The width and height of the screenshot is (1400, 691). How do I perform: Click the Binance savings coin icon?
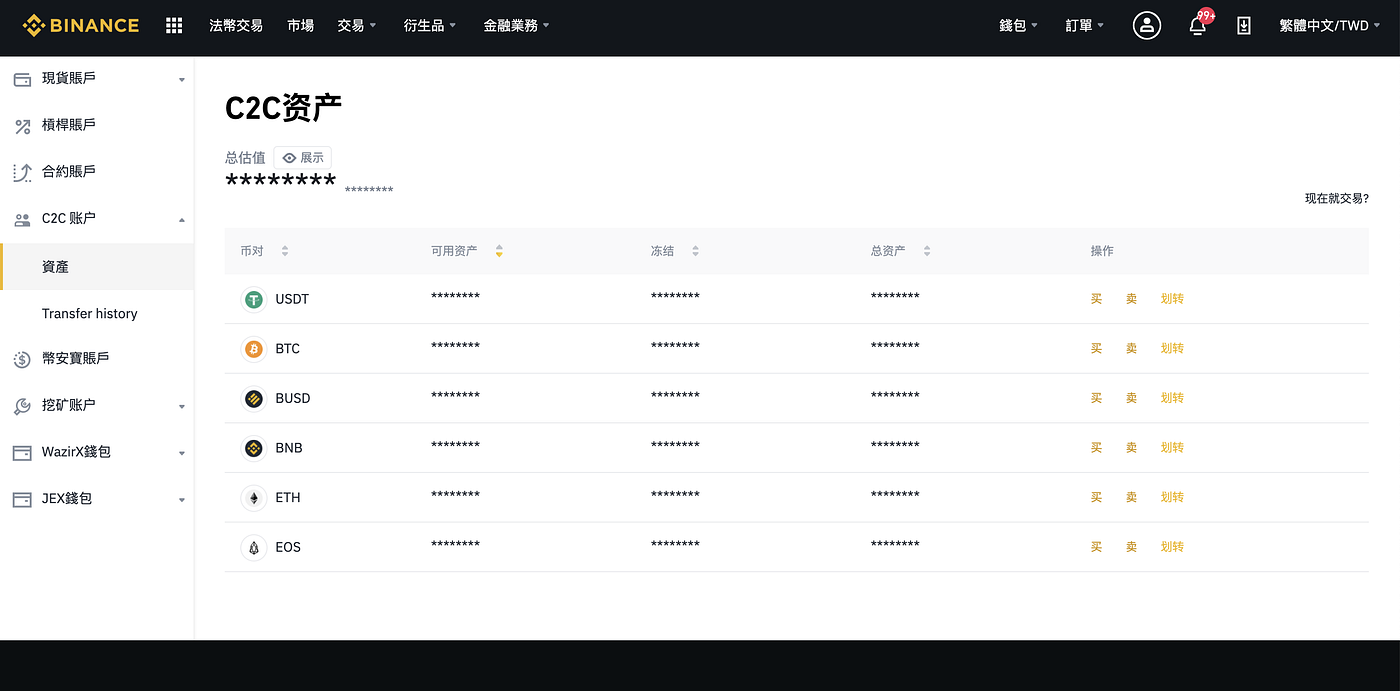pyautogui.click(x=22, y=359)
